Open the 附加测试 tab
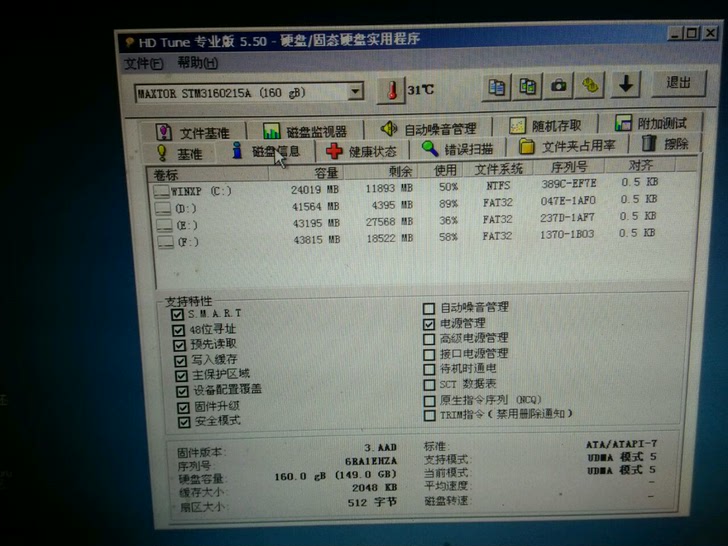This screenshot has height=546, width=728. 651,123
